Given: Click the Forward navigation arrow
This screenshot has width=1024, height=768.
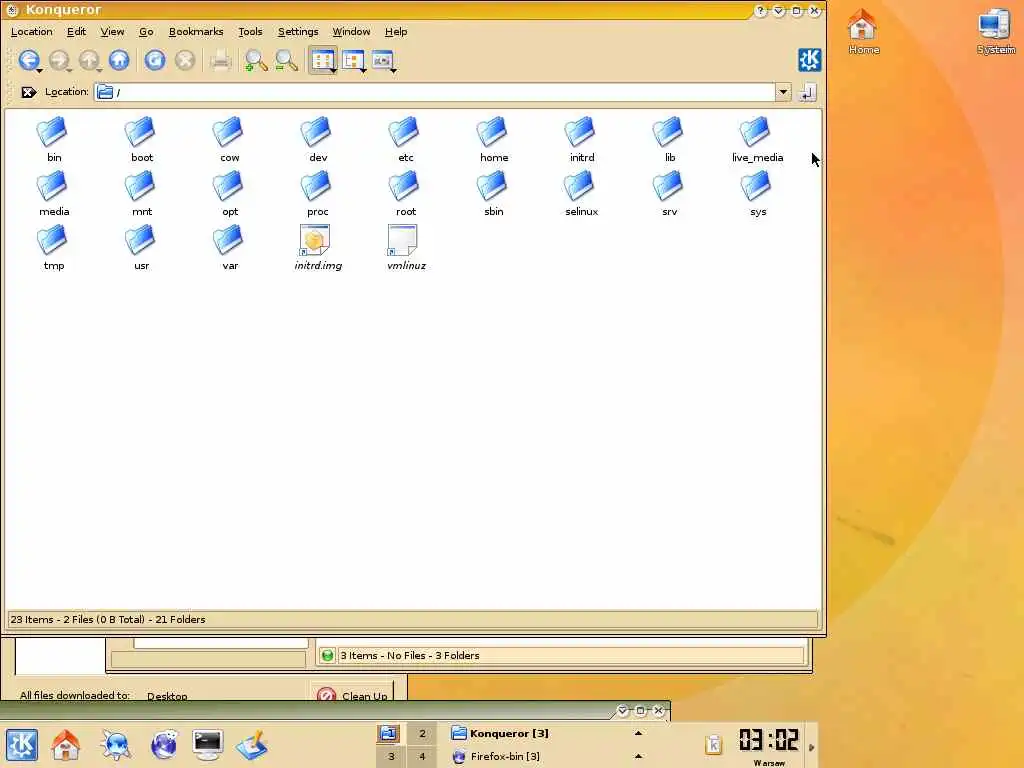Looking at the screenshot, I should coord(59,60).
